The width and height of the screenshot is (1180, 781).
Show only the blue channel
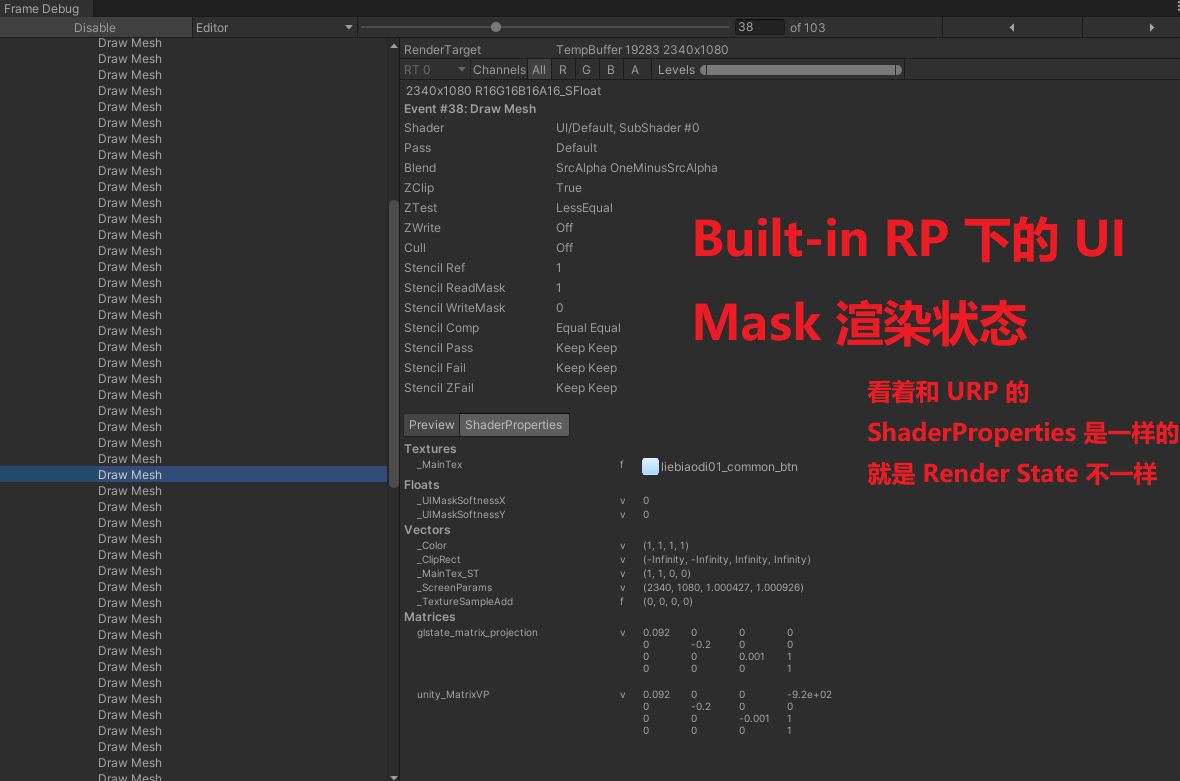(611, 69)
